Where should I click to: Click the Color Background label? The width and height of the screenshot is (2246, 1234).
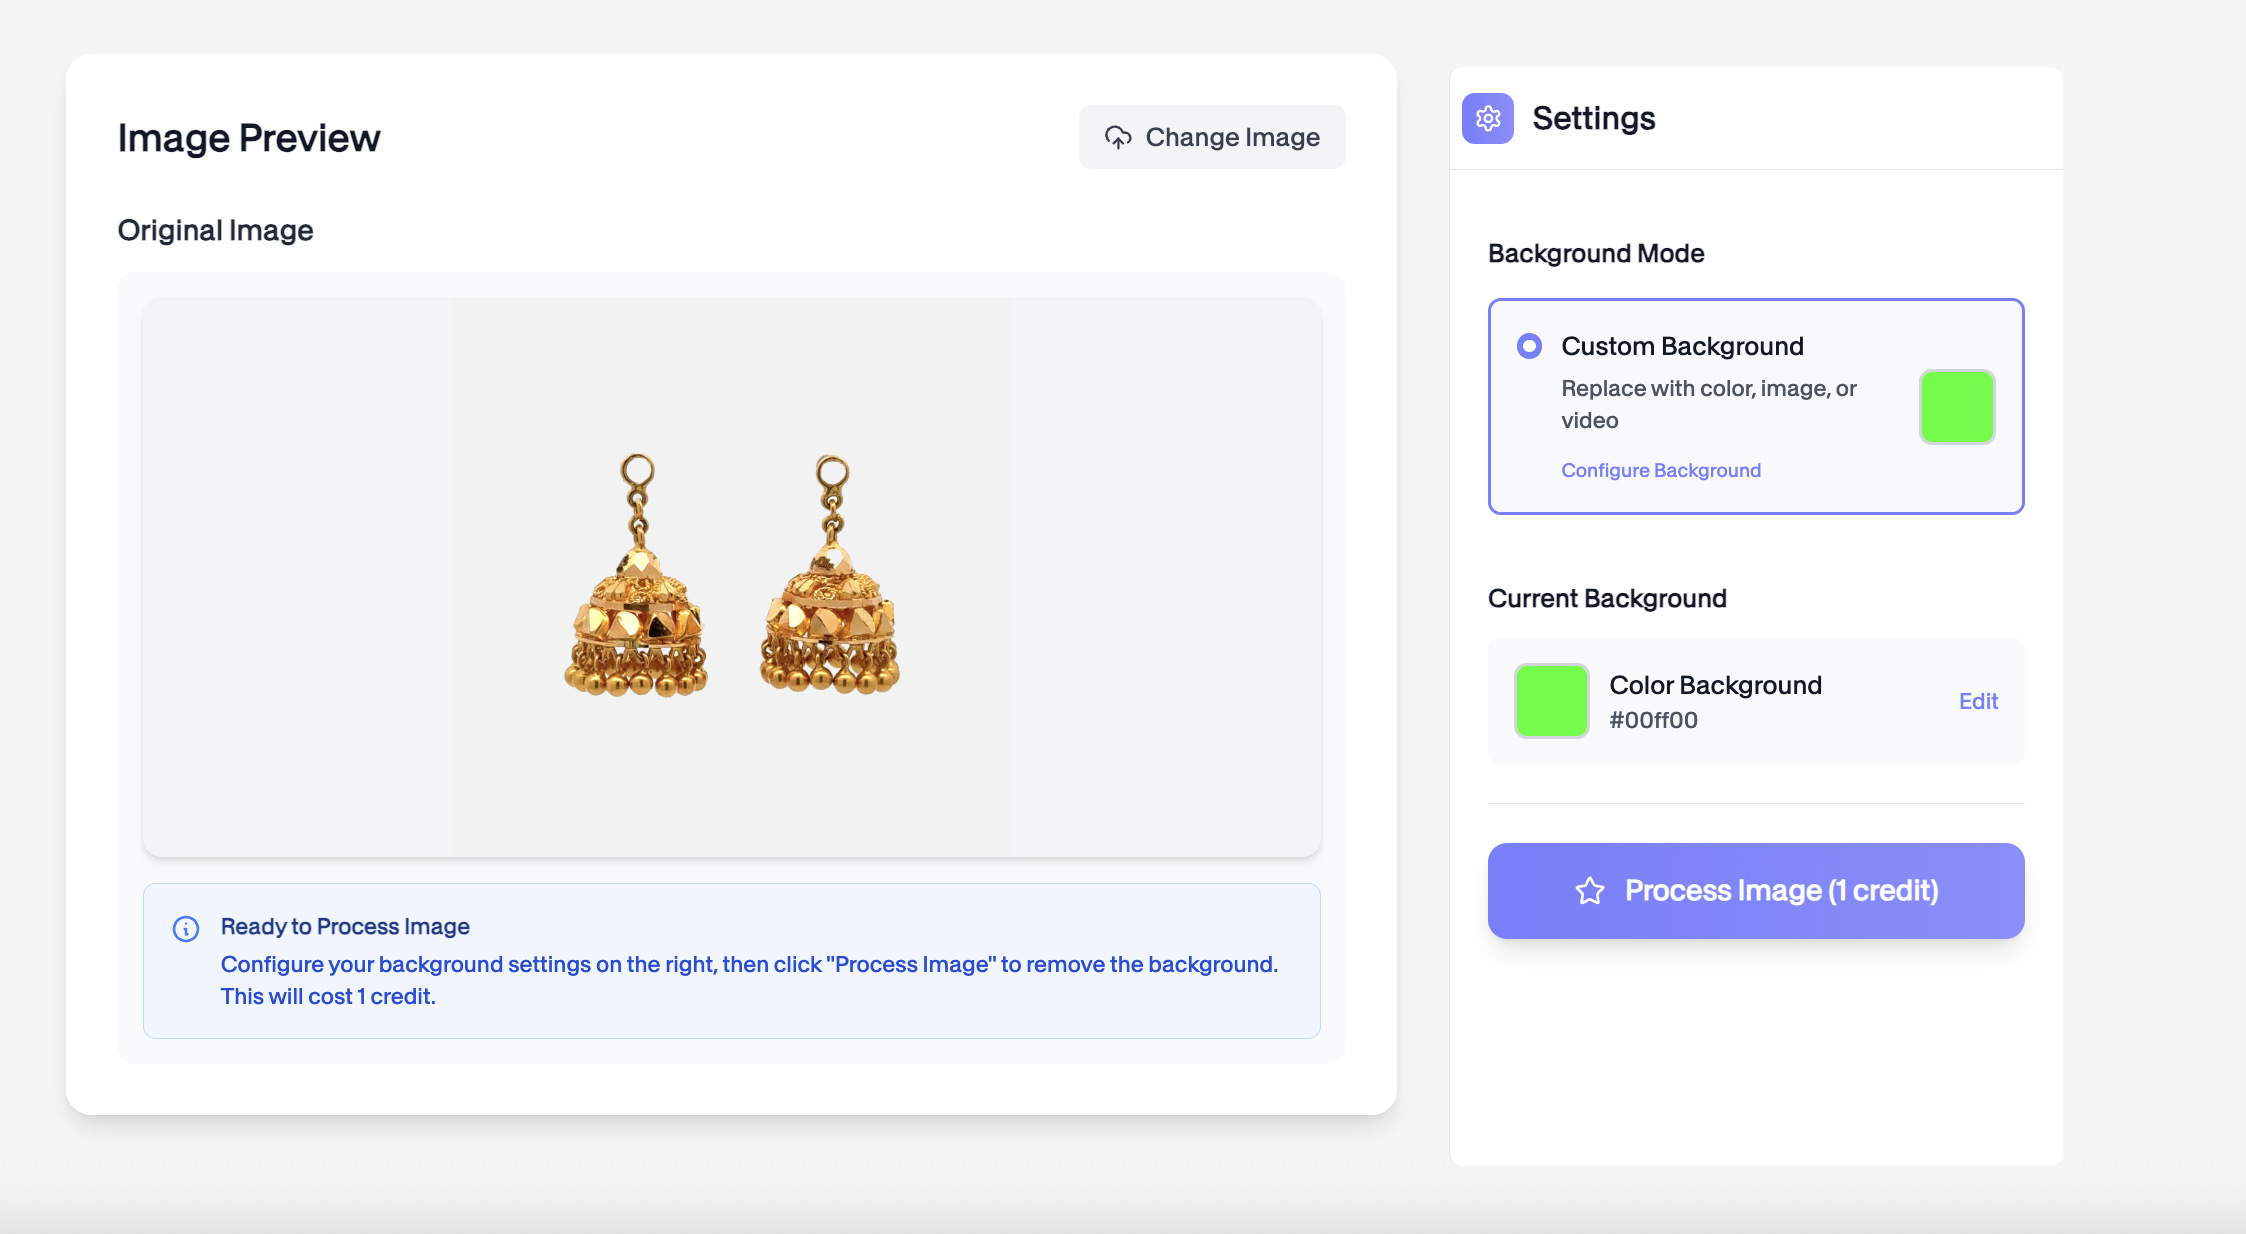(1715, 685)
